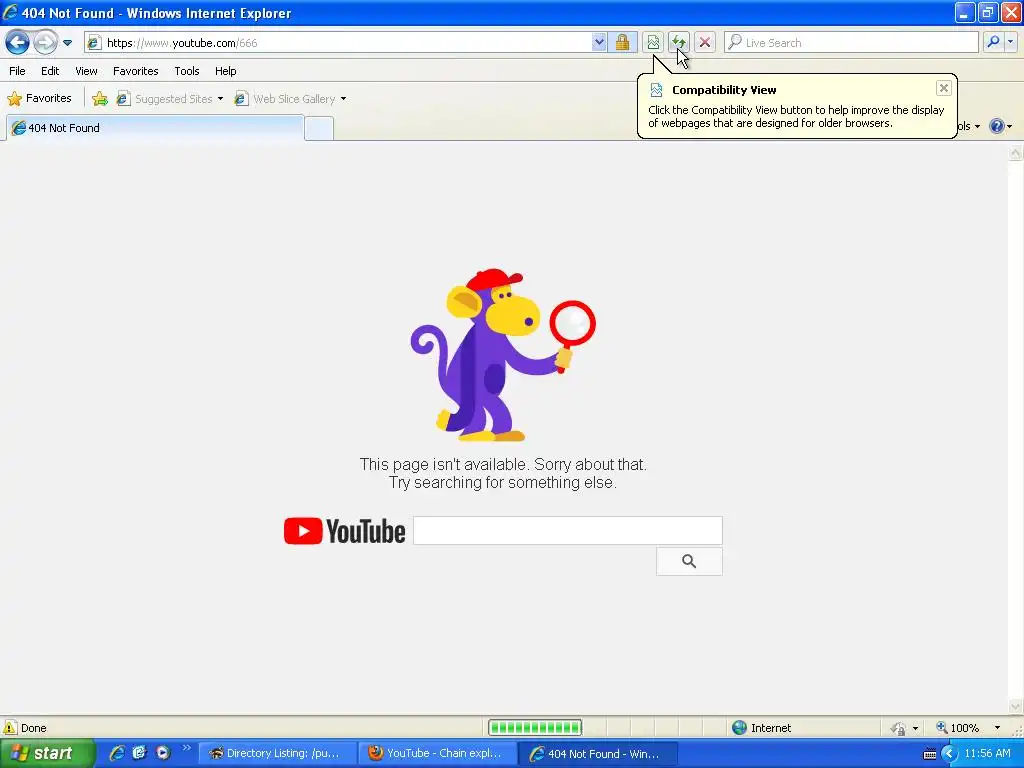The image size is (1024, 768).
Task: Click the Outlook Express Quick Launch icon
Action: click(139, 753)
